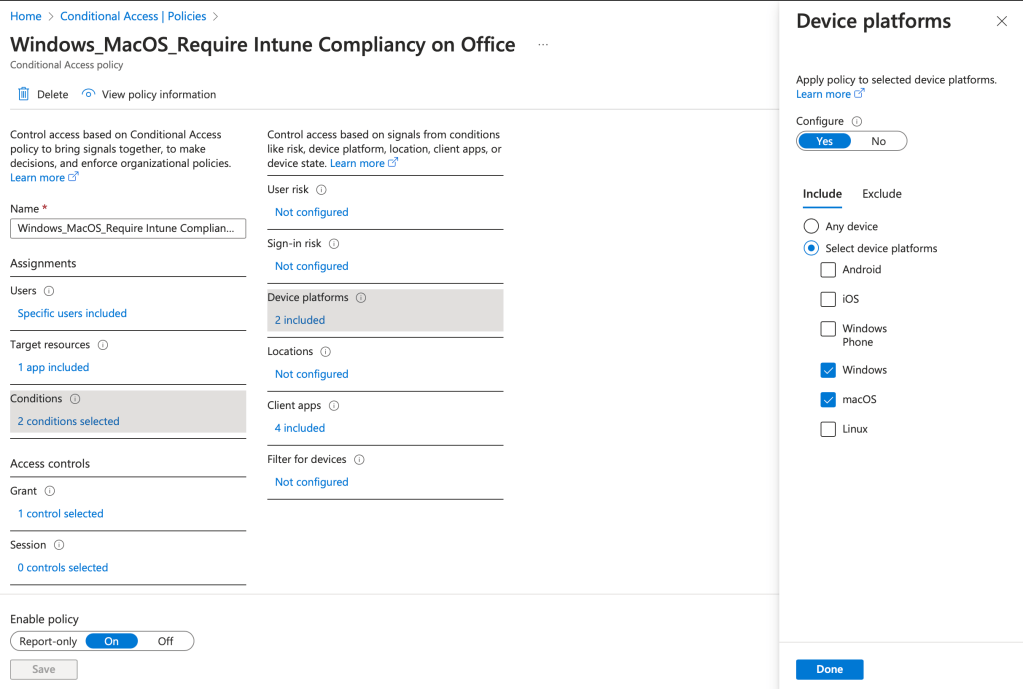The height and width of the screenshot is (689, 1023).
Task: Click the View policy information eye icon
Action: tap(89, 94)
